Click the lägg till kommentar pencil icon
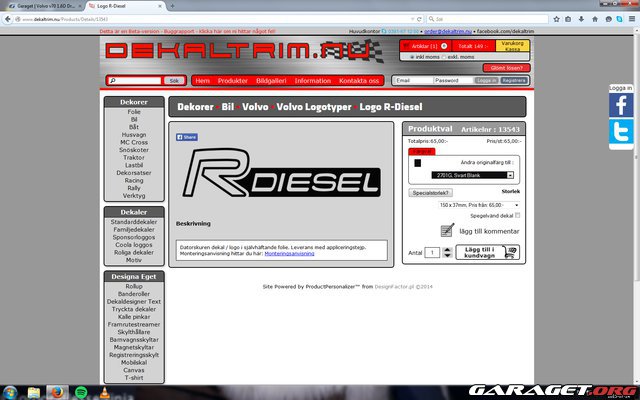The image size is (640, 400). tap(447, 231)
